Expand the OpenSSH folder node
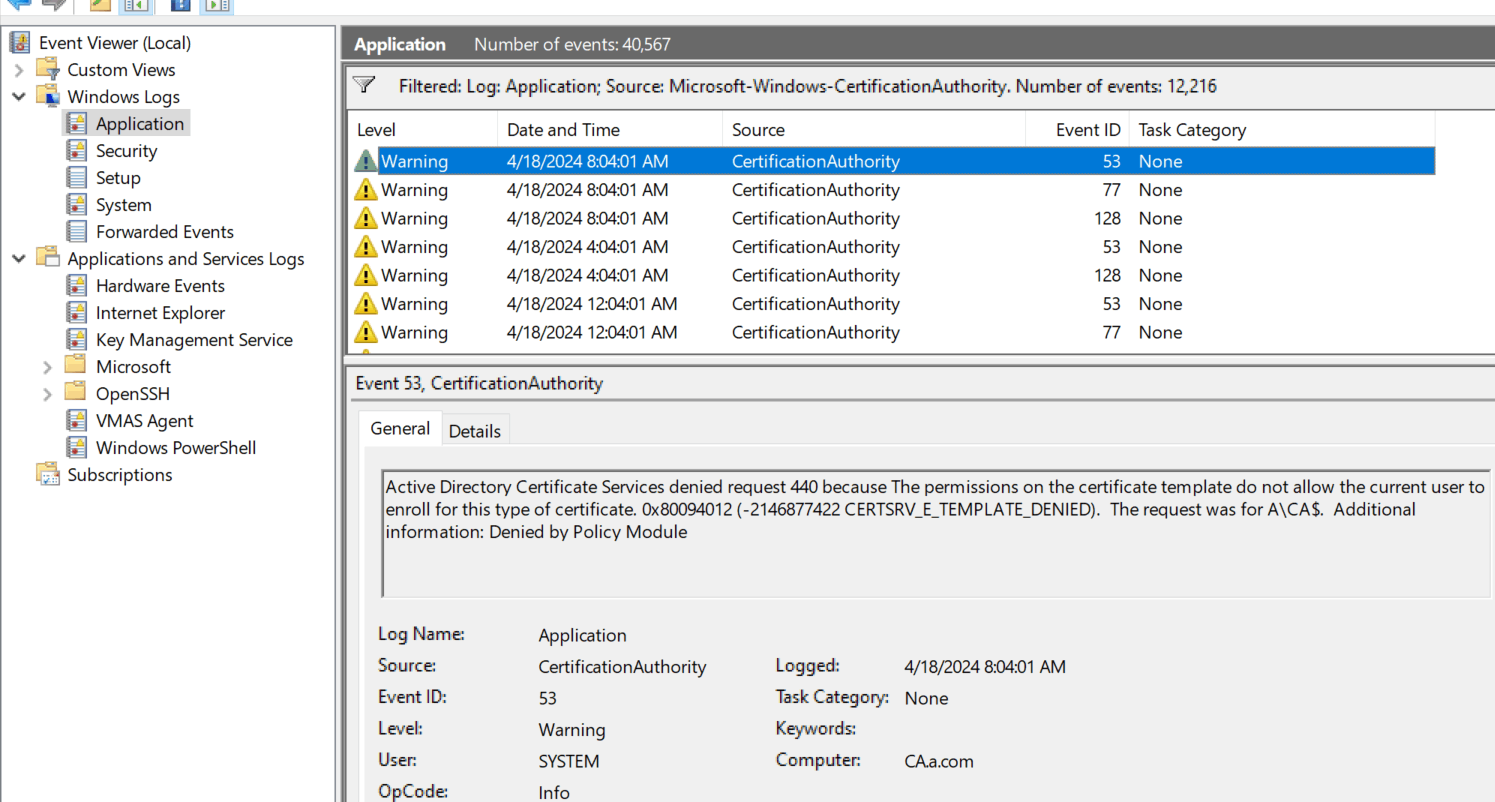The width and height of the screenshot is (1495, 802). pyautogui.click(x=47, y=394)
